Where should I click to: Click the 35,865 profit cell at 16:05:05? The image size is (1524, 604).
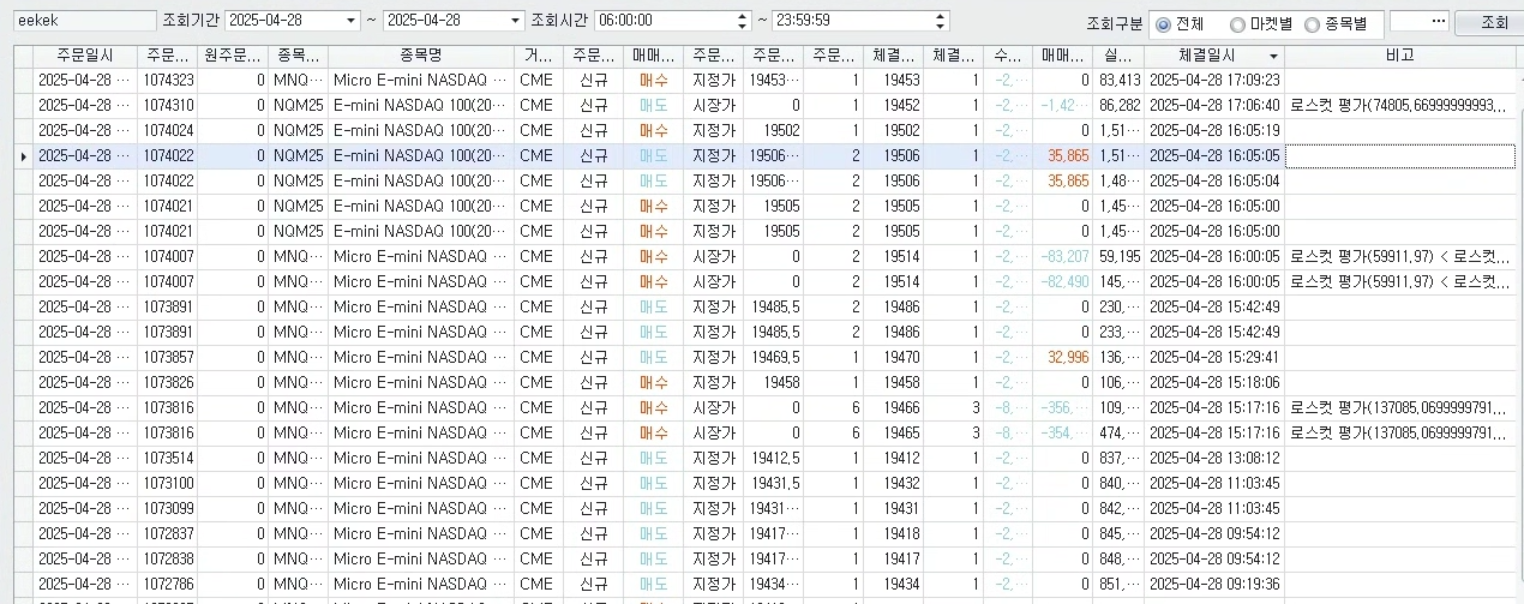point(1062,156)
